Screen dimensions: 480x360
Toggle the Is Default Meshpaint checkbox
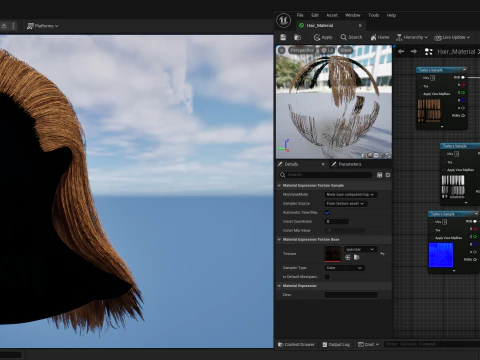click(x=327, y=277)
